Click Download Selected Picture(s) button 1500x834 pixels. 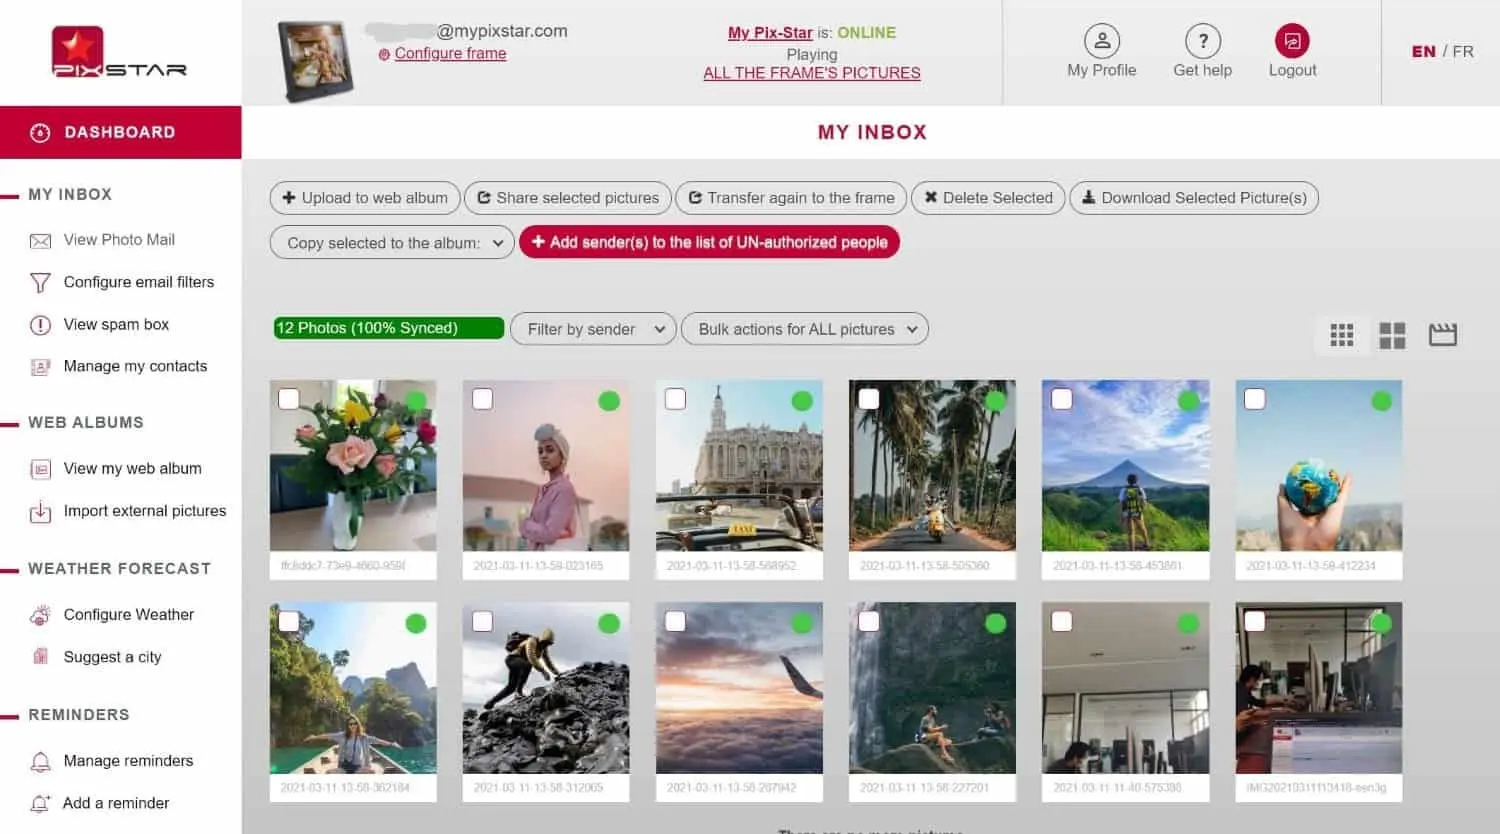coord(1194,198)
